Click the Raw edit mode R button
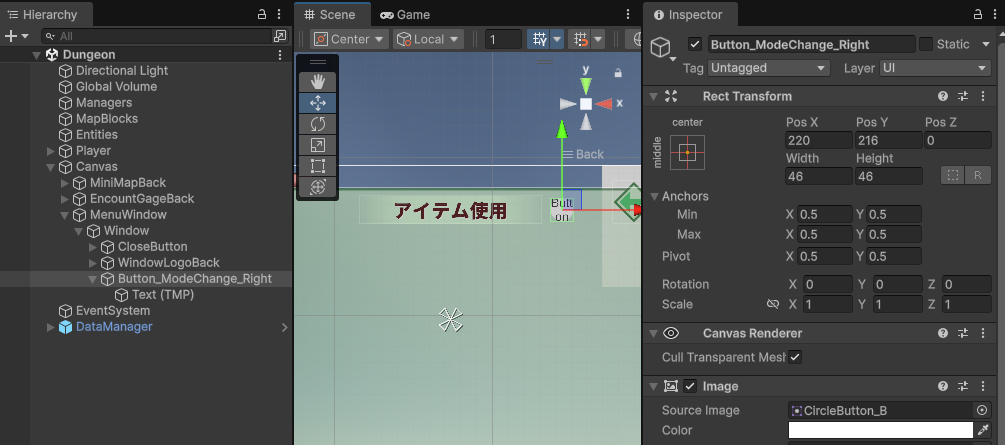The height and width of the screenshot is (445, 1005). (x=978, y=175)
